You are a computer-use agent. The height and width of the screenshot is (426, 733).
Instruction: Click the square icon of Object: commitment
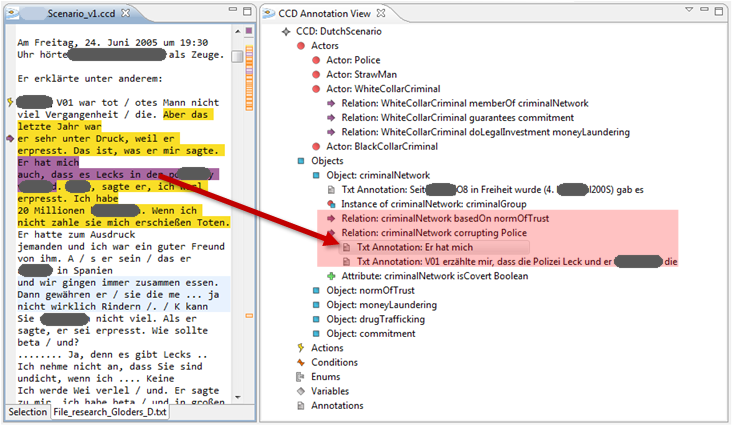[316, 334]
